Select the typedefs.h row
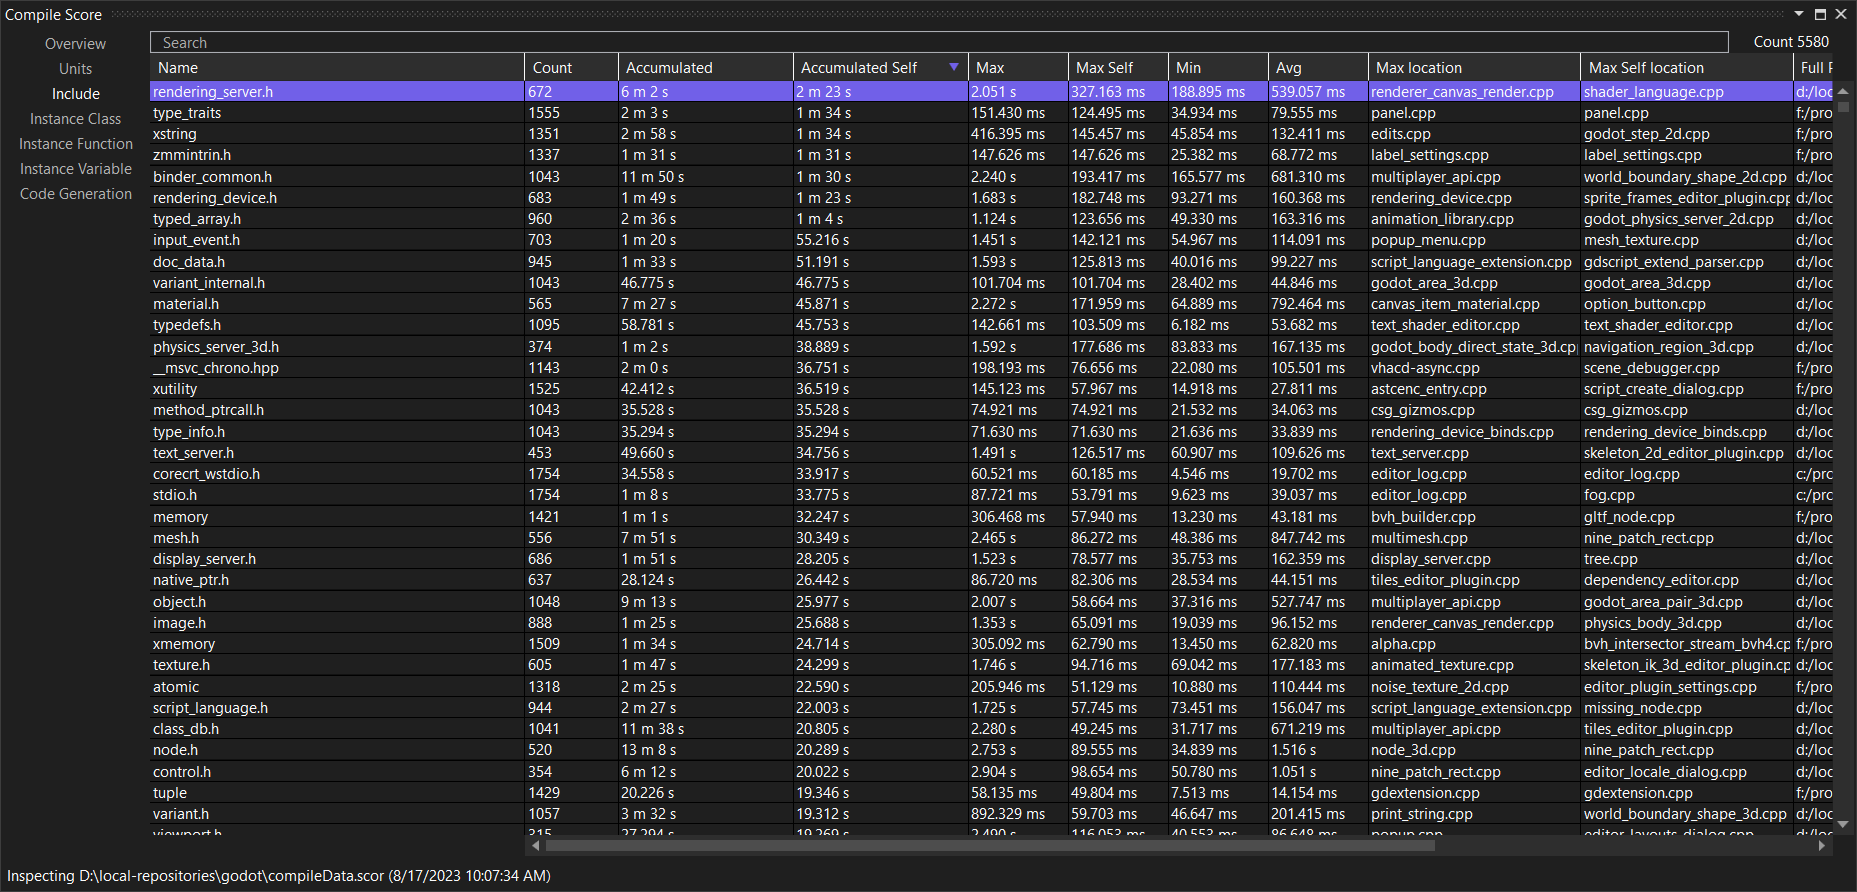The height and width of the screenshot is (892, 1857). click(x=992, y=325)
